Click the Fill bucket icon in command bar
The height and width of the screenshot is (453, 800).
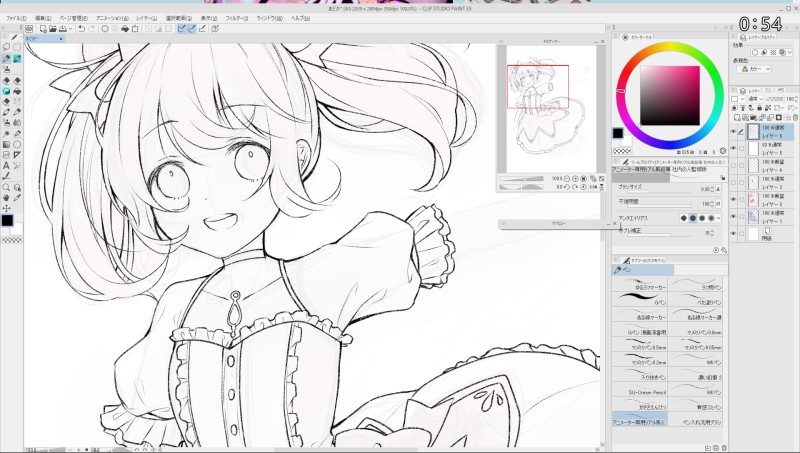tap(125, 29)
